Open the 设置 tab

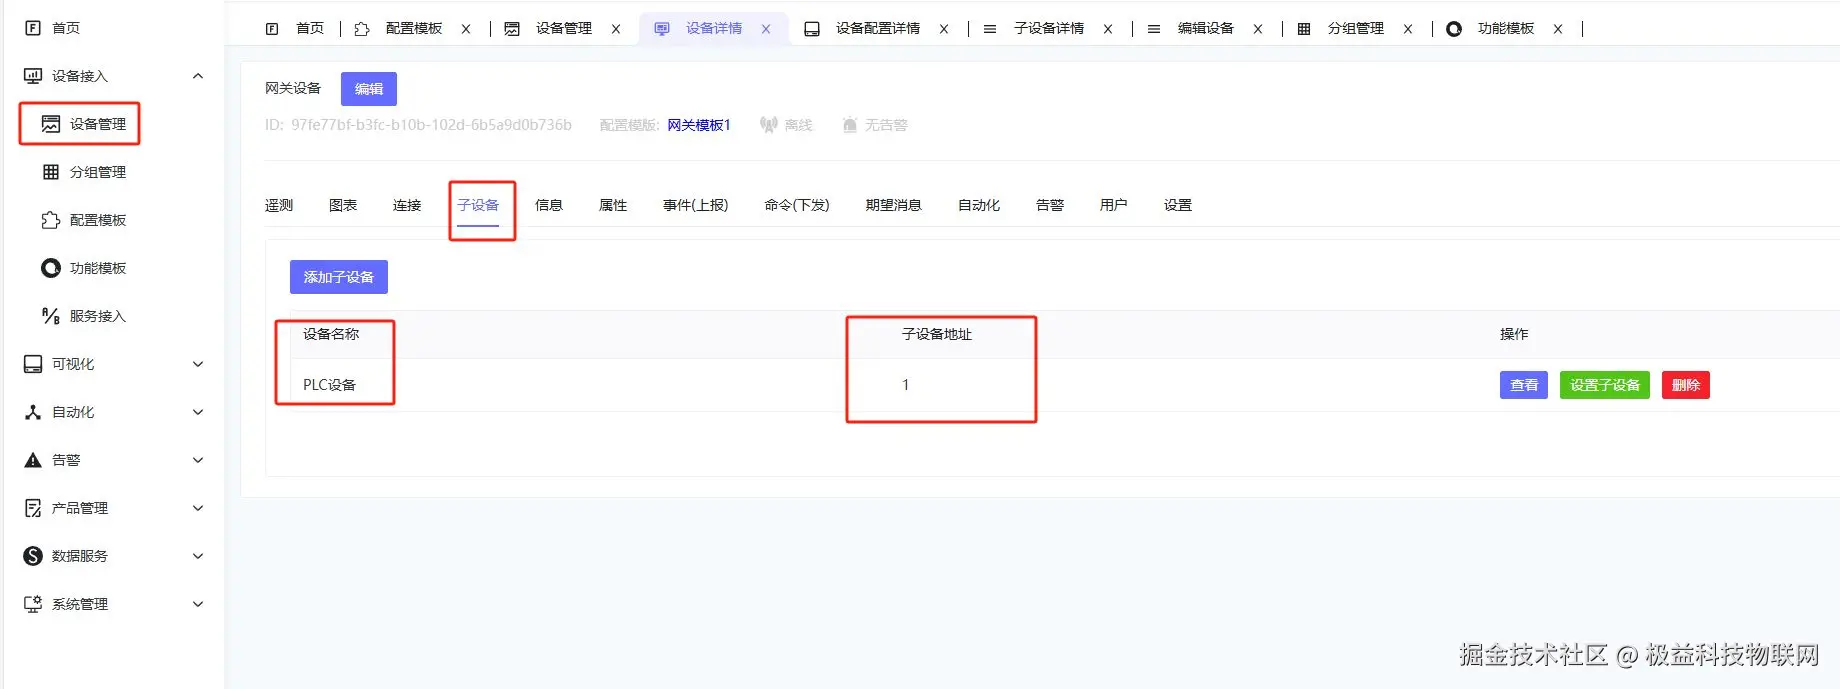point(1178,205)
